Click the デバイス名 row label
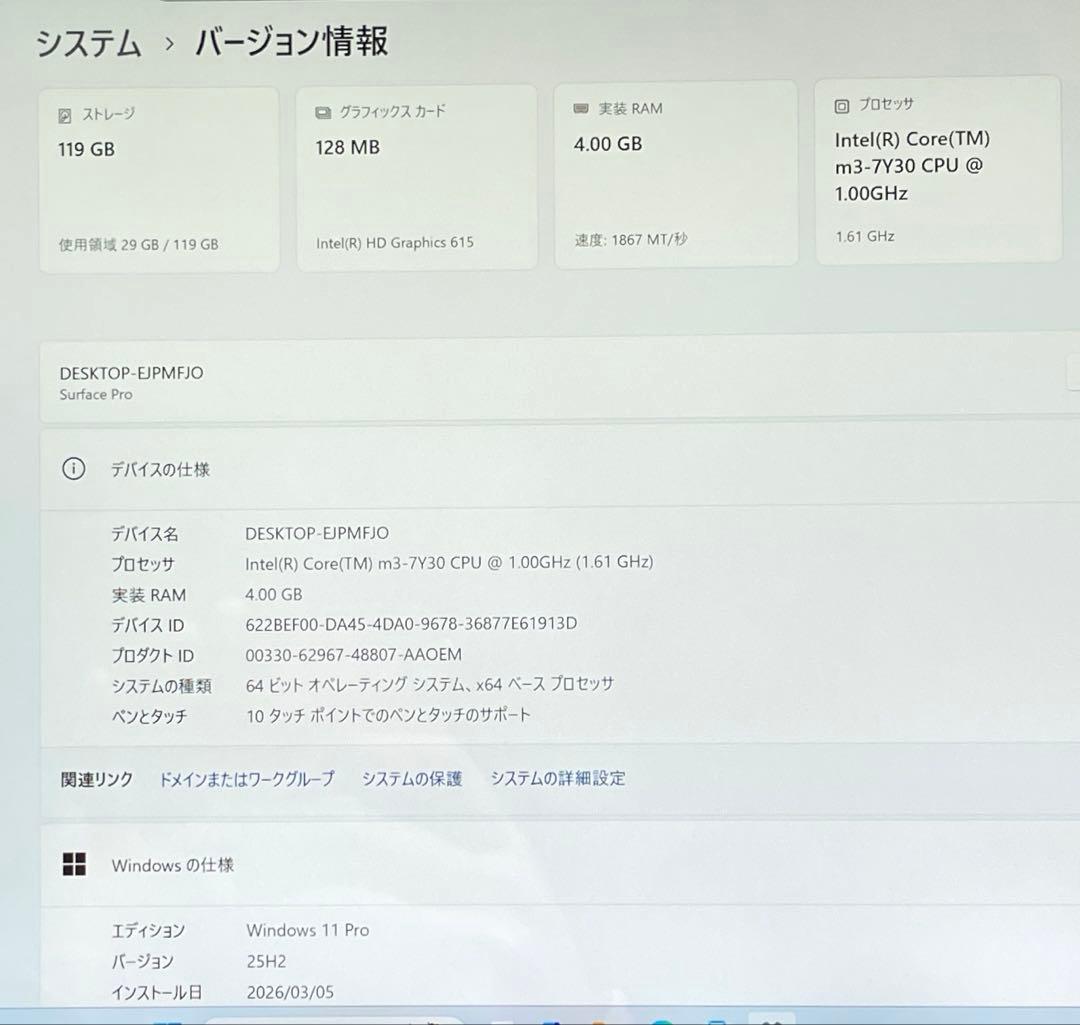 pos(145,534)
